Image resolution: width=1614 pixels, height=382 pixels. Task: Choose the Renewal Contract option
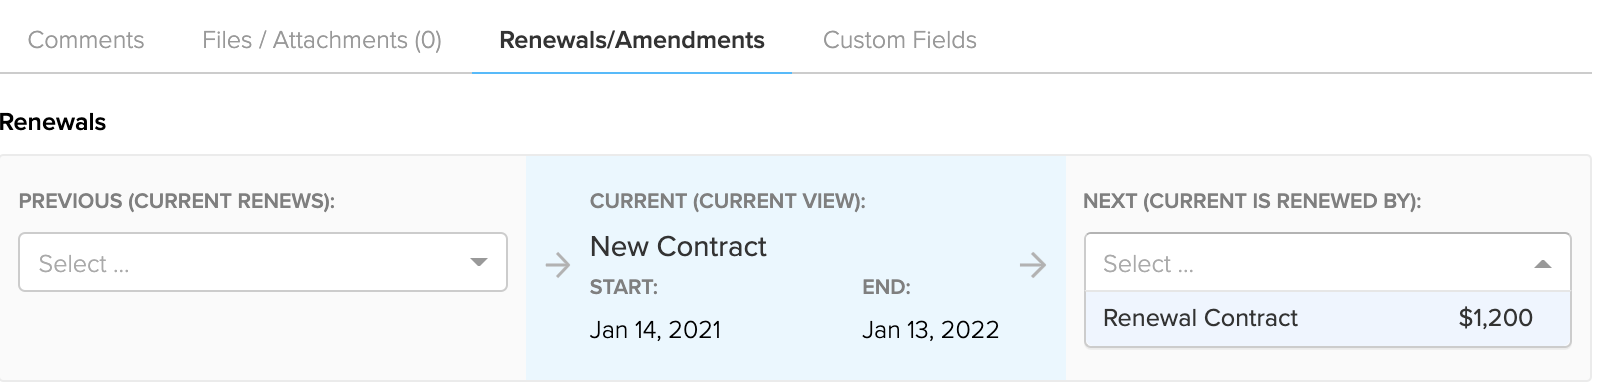pos(1328,318)
